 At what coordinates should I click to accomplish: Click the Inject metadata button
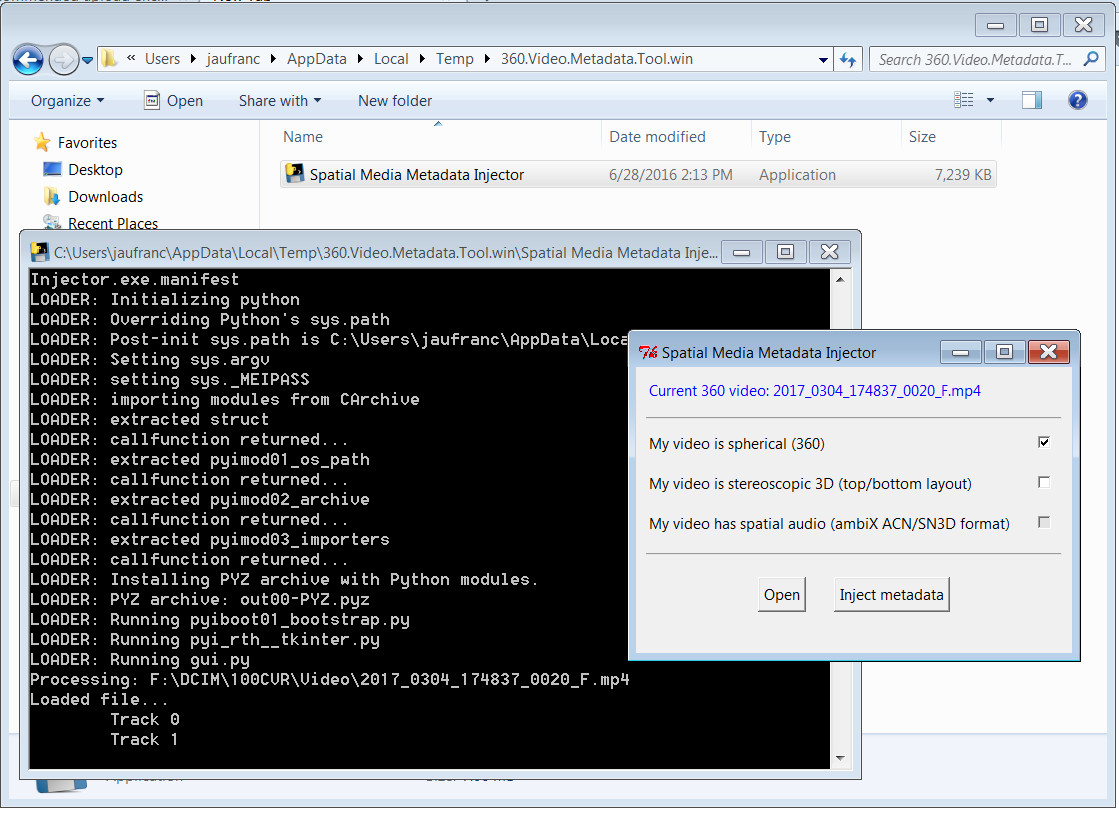point(891,595)
